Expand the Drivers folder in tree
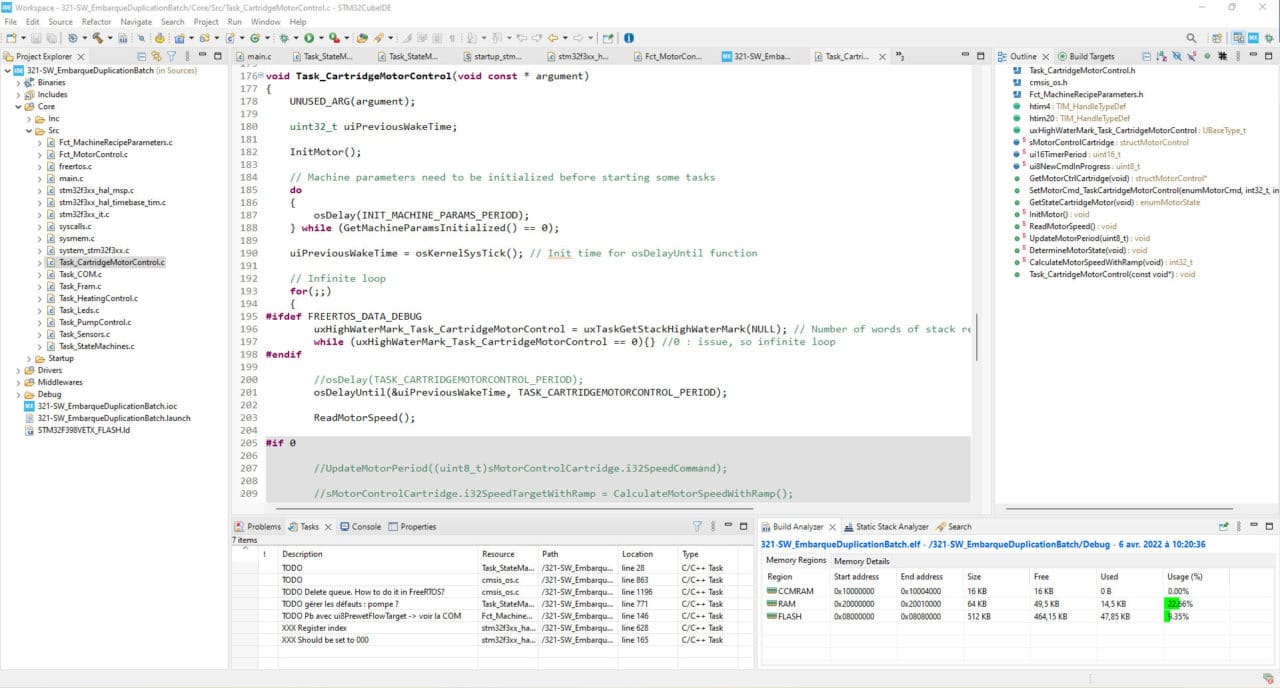This screenshot has width=1280, height=688. [x=18, y=370]
